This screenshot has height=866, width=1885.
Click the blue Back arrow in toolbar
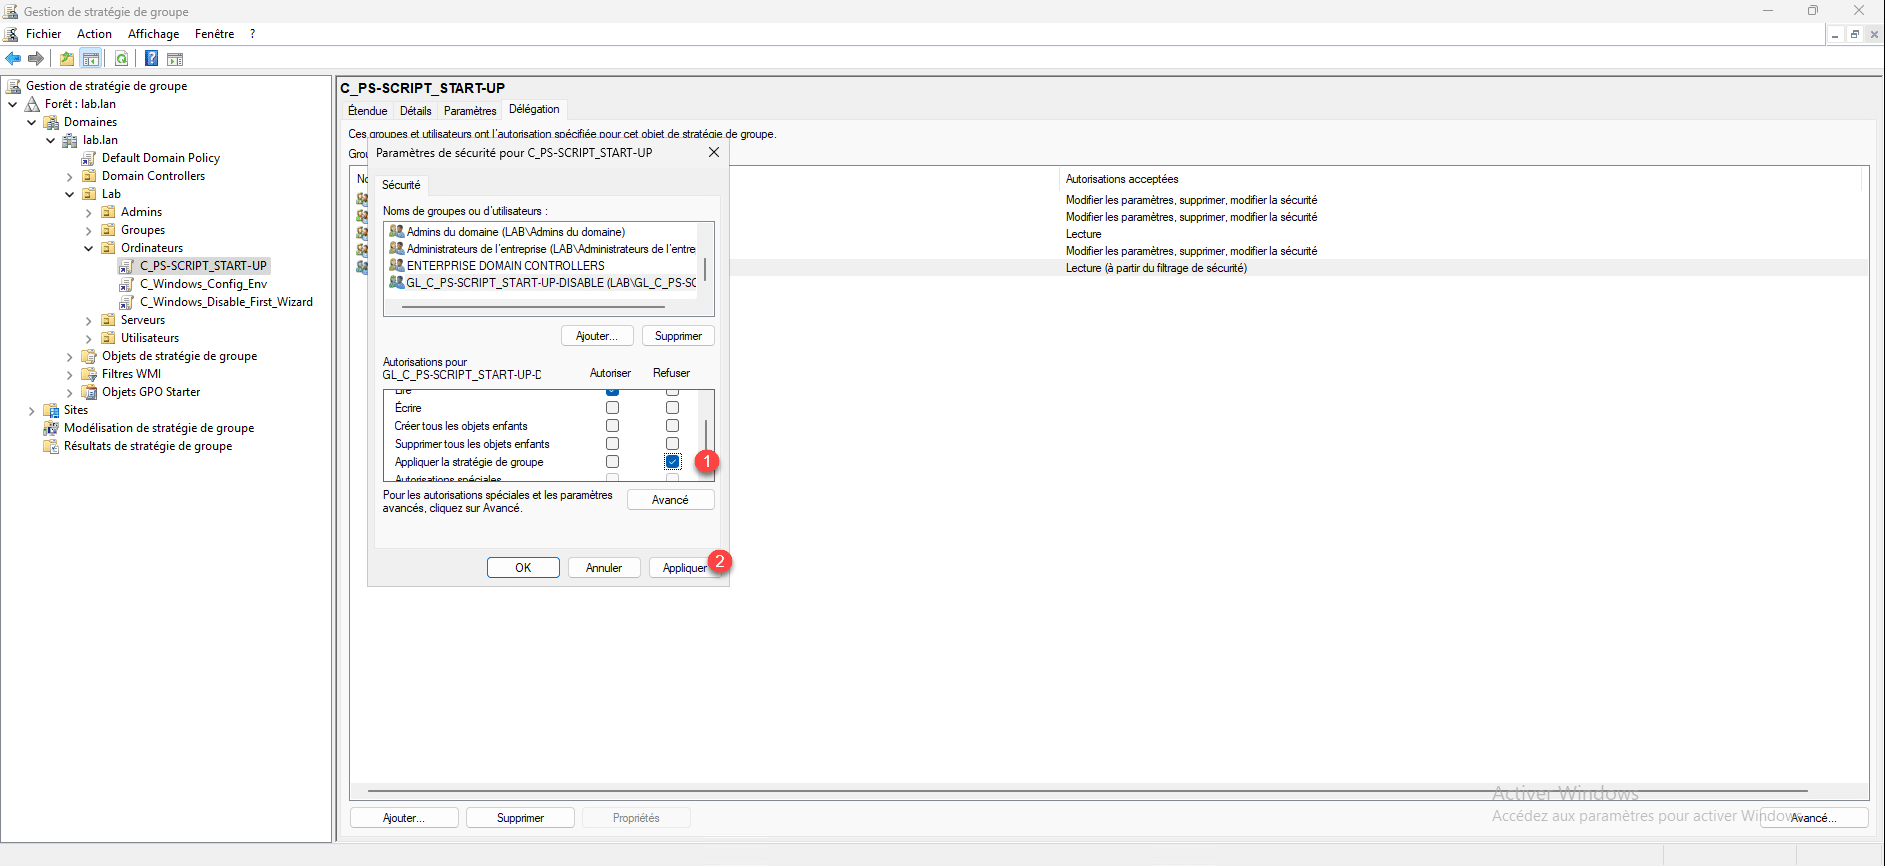point(13,58)
